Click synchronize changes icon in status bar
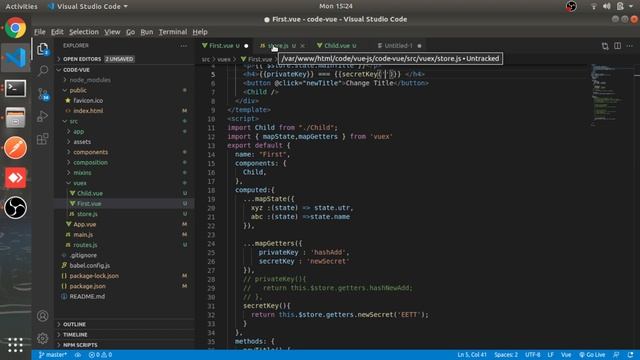The width and height of the screenshot is (640, 360). [78, 355]
